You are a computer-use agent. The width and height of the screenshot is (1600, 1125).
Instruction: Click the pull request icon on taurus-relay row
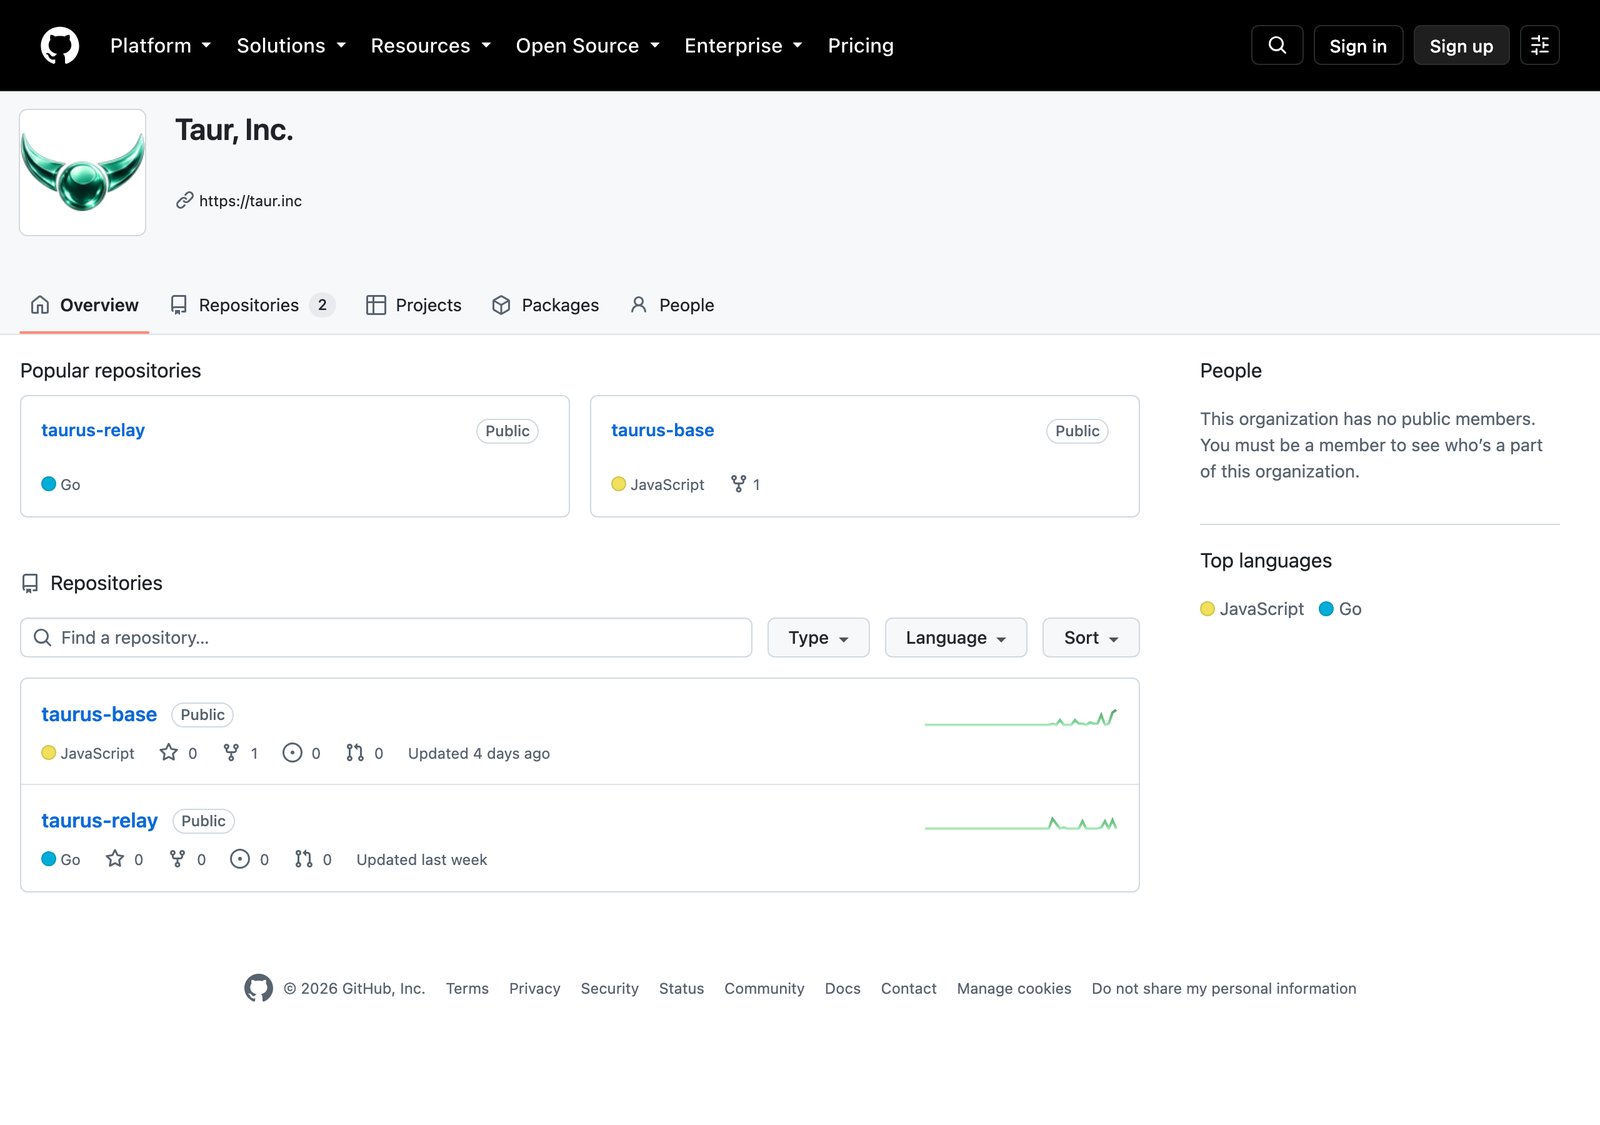pos(303,858)
